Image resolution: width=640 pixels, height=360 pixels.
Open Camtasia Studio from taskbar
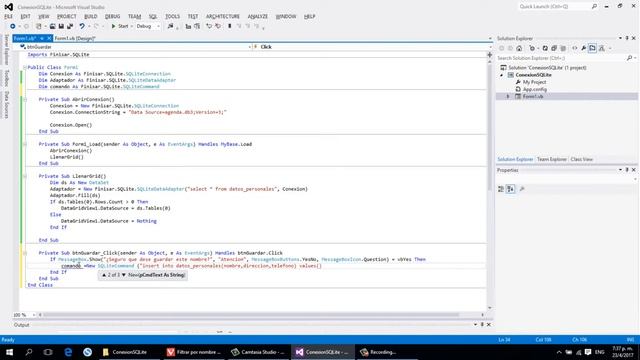pyautogui.click(x=258, y=352)
